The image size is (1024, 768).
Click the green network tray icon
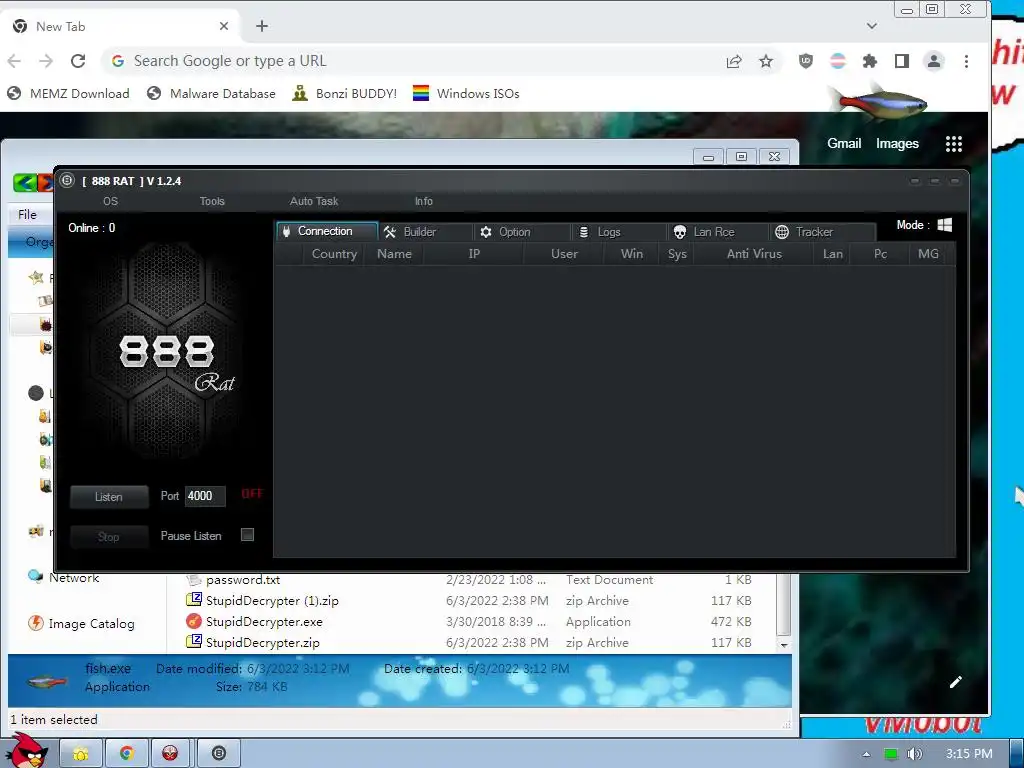point(891,754)
